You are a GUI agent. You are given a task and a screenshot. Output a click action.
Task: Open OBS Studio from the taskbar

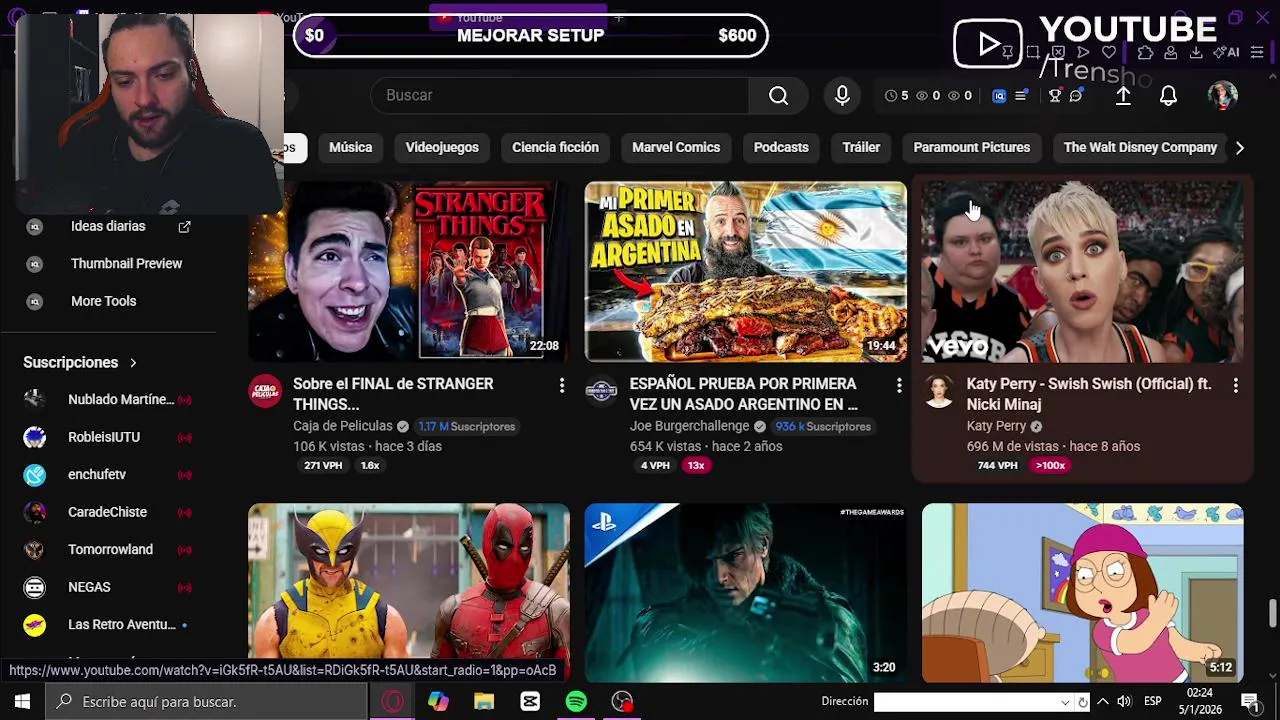click(622, 702)
